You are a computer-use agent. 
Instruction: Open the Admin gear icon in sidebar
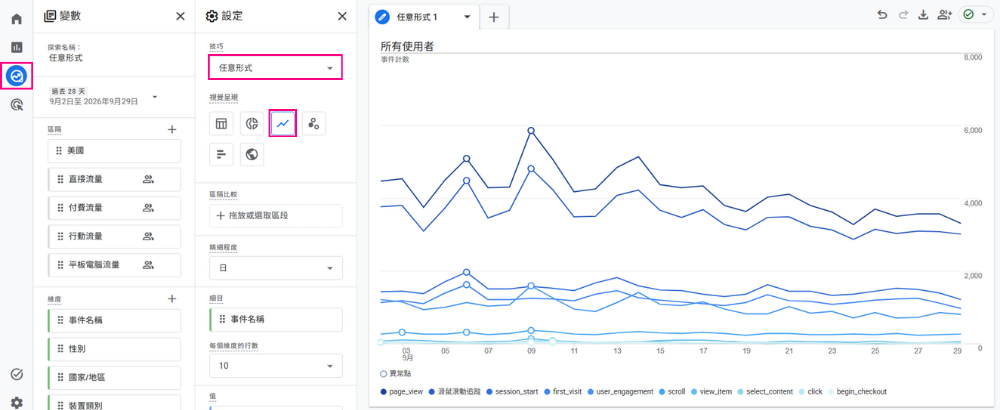point(17,402)
